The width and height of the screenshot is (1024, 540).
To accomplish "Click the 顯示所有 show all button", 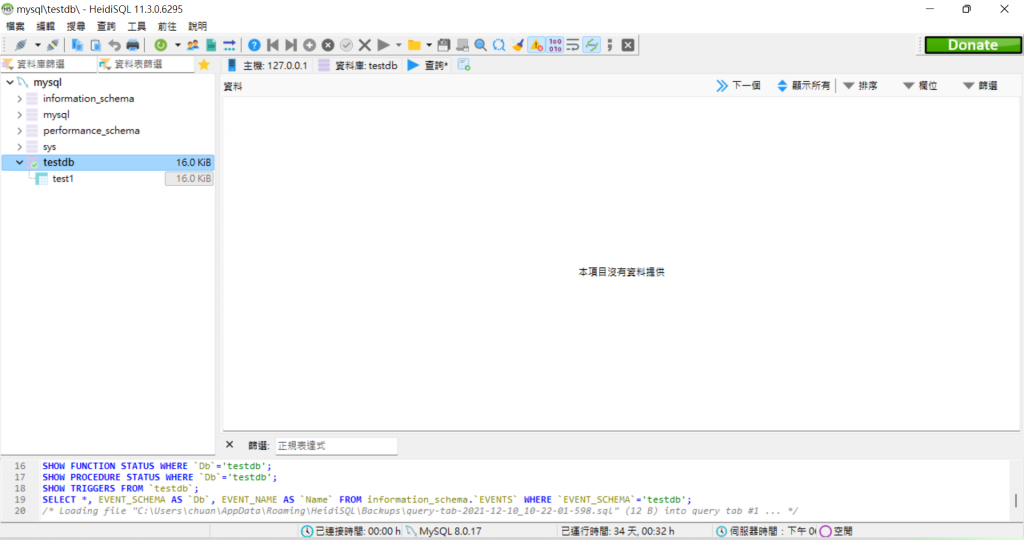I will (x=803, y=86).
